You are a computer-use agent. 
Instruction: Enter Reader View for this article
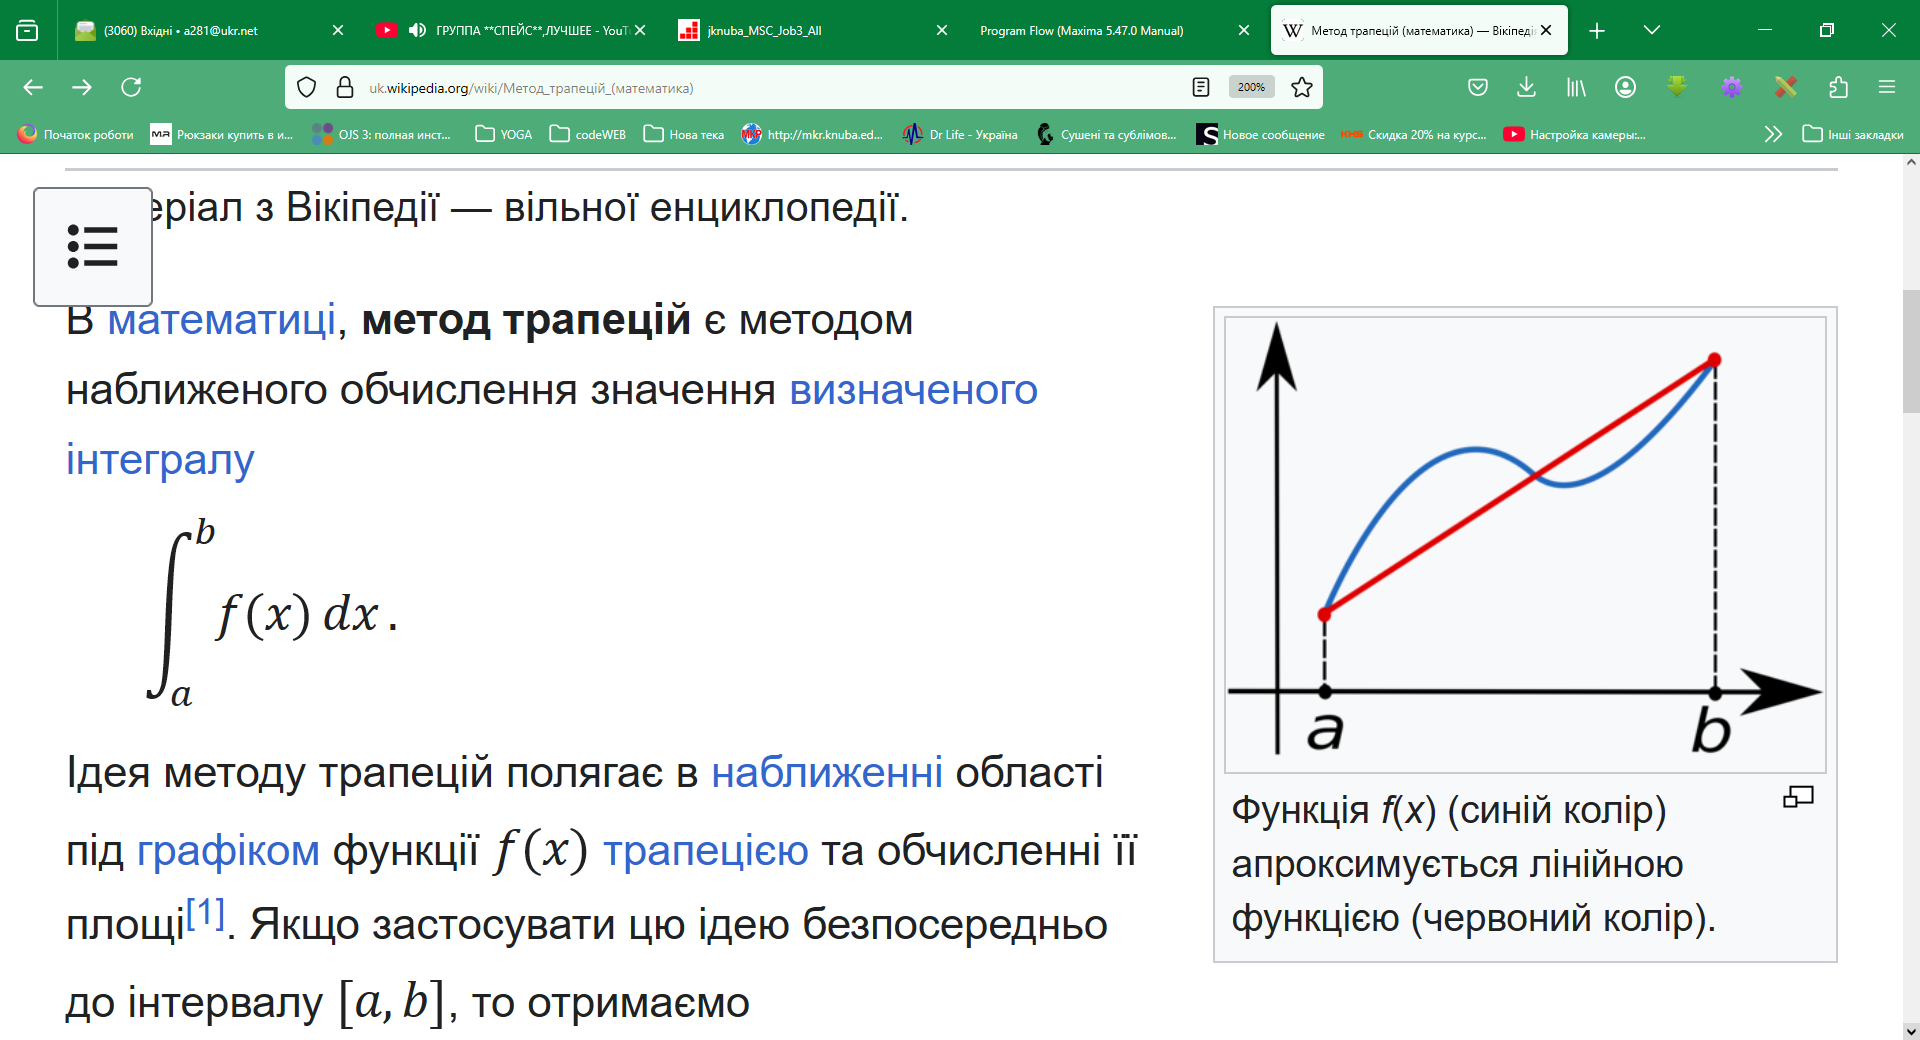(x=1200, y=87)
